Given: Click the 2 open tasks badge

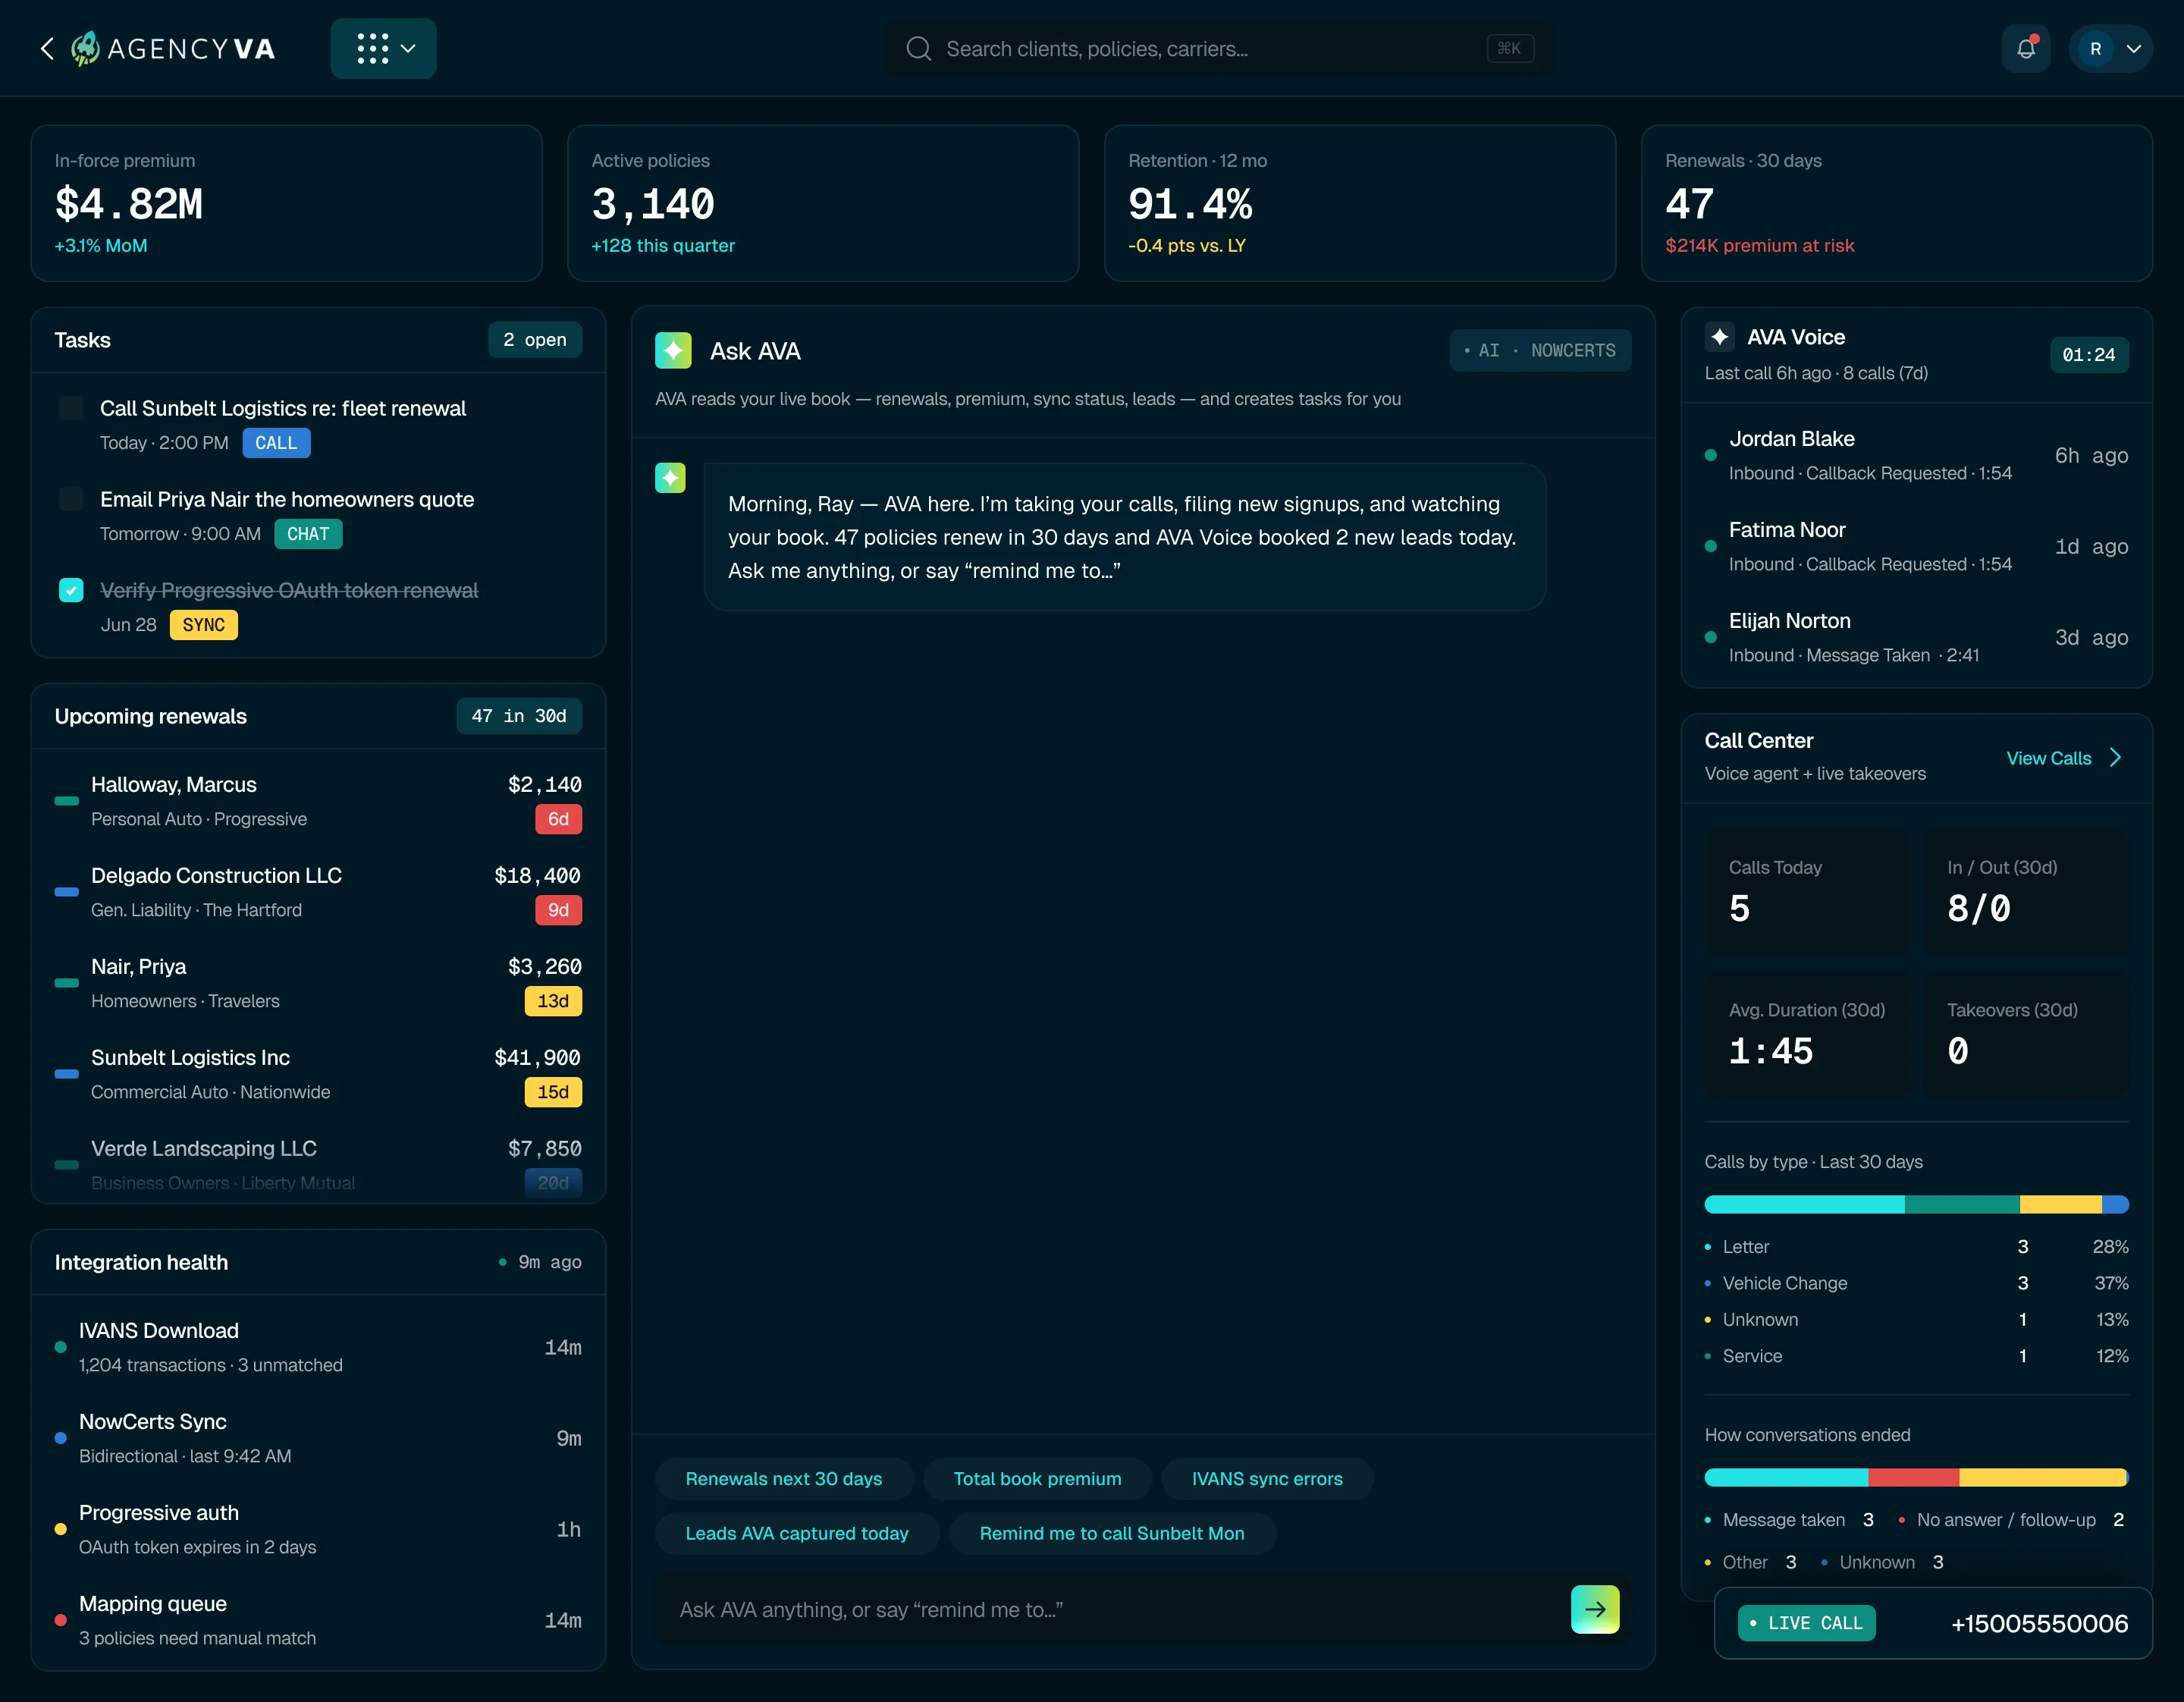Looking at the screenshot, I should pyautogui.click(x=535, y=340).
